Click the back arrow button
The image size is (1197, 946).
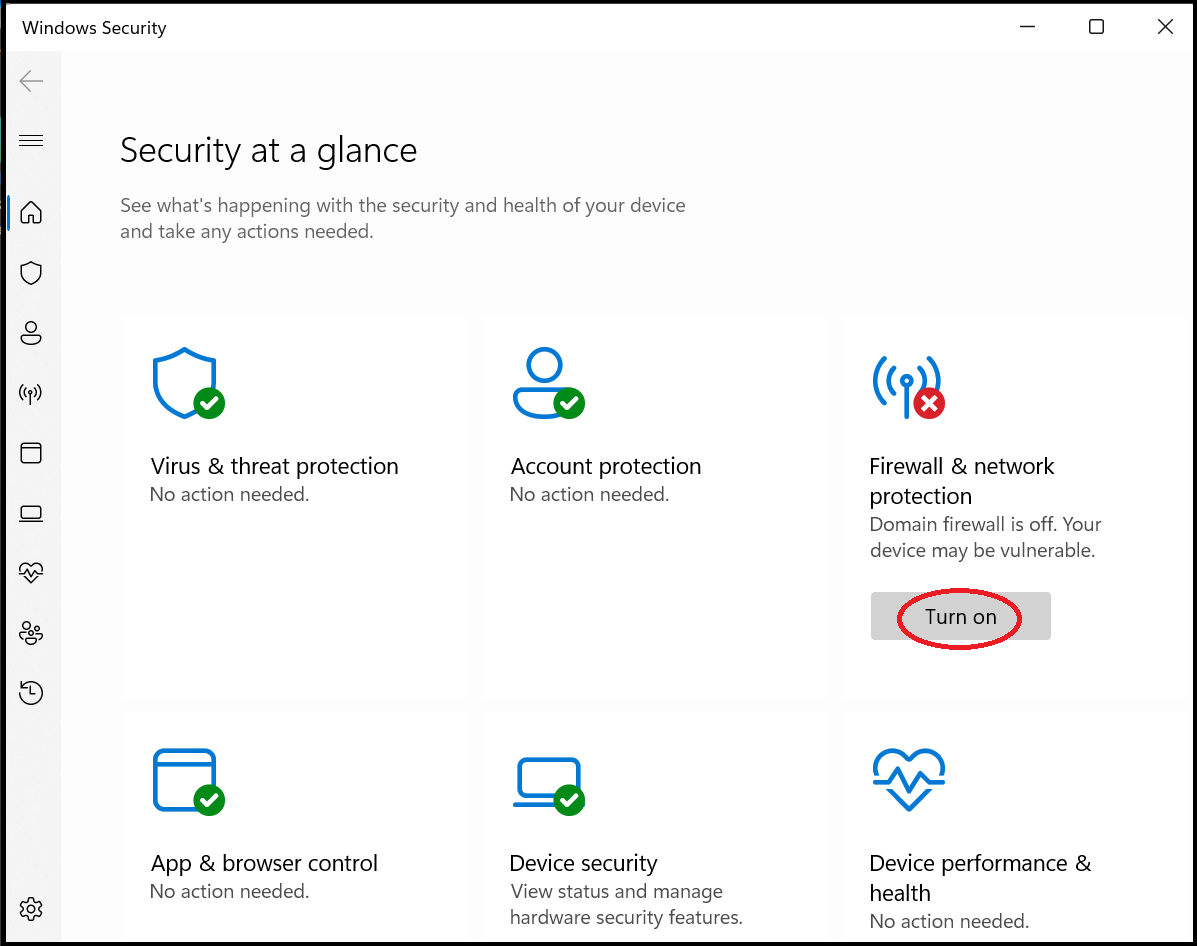31,81
